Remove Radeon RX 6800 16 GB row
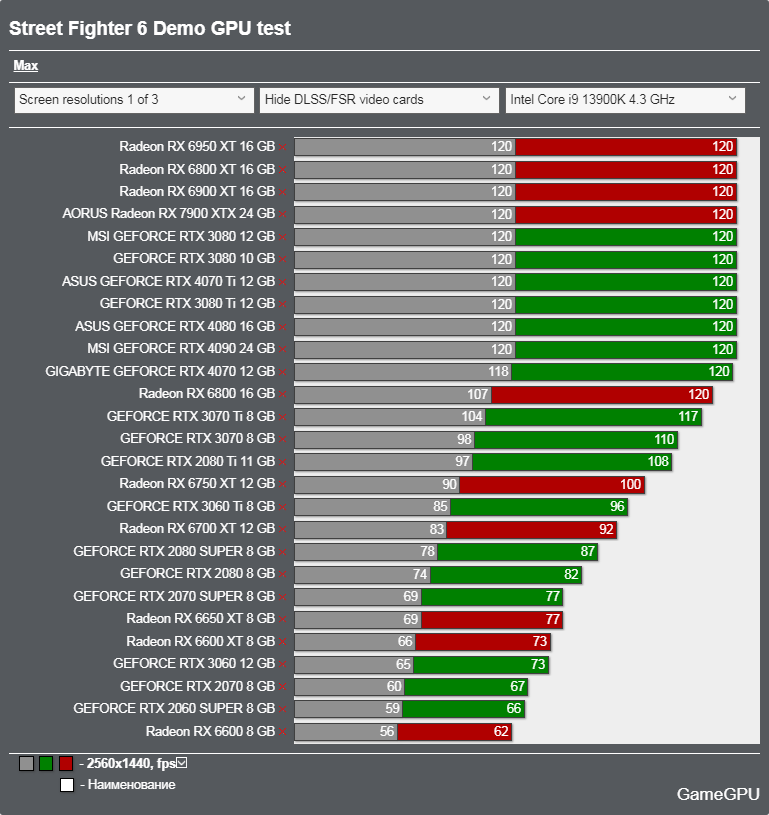Screen dimensions: 769x815 click(x=282, y=394)
